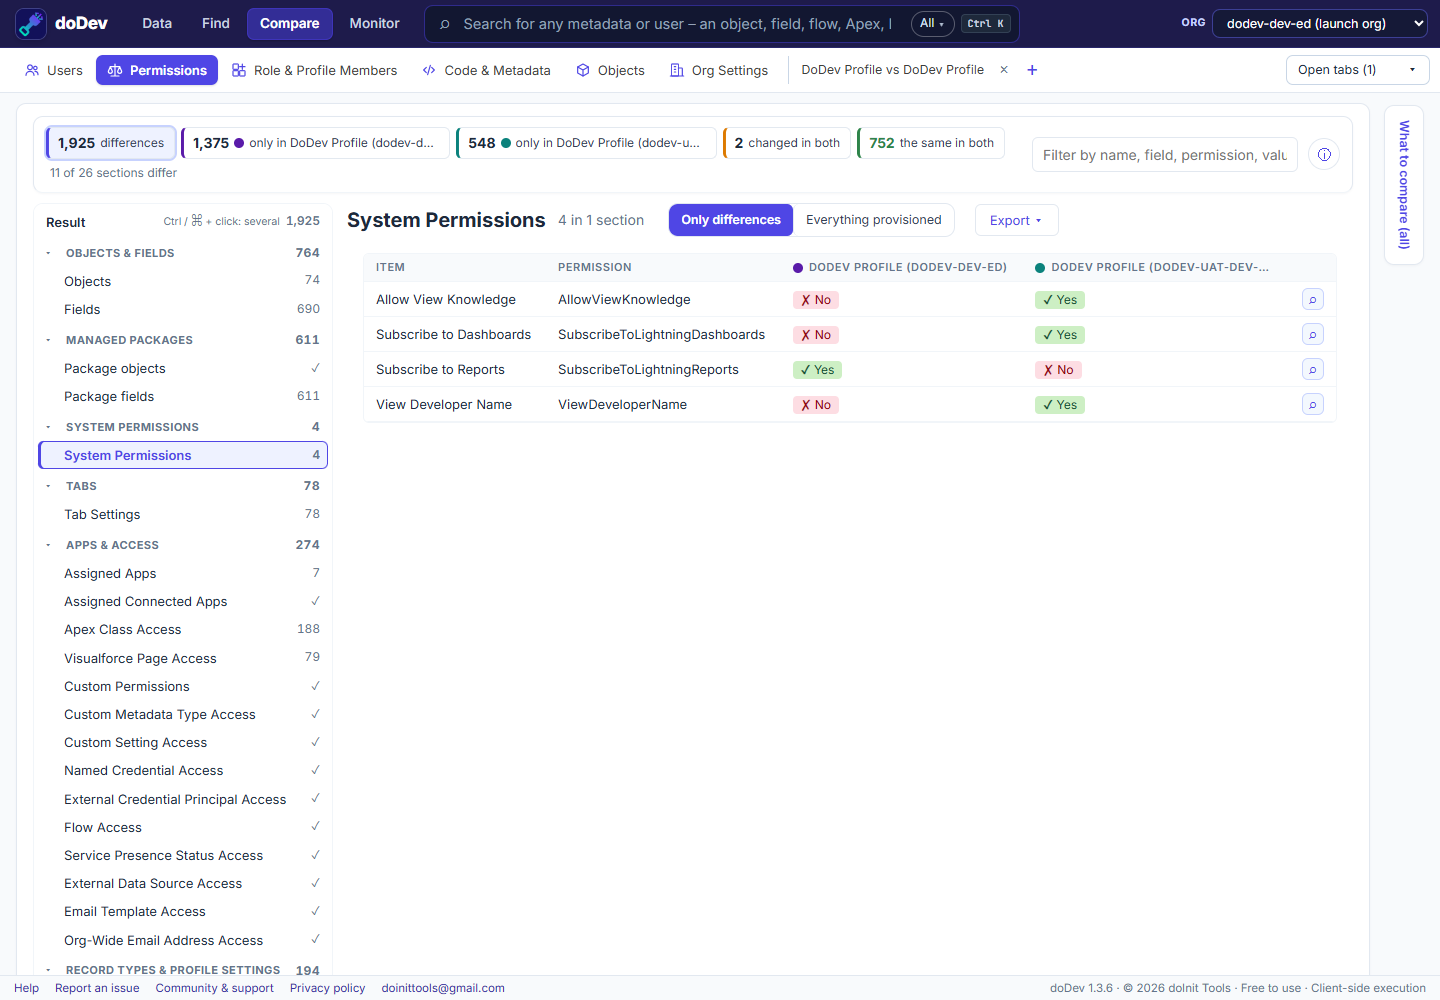
Task: Click the Org Settings building icon
Action: click(x=677, y=70)
